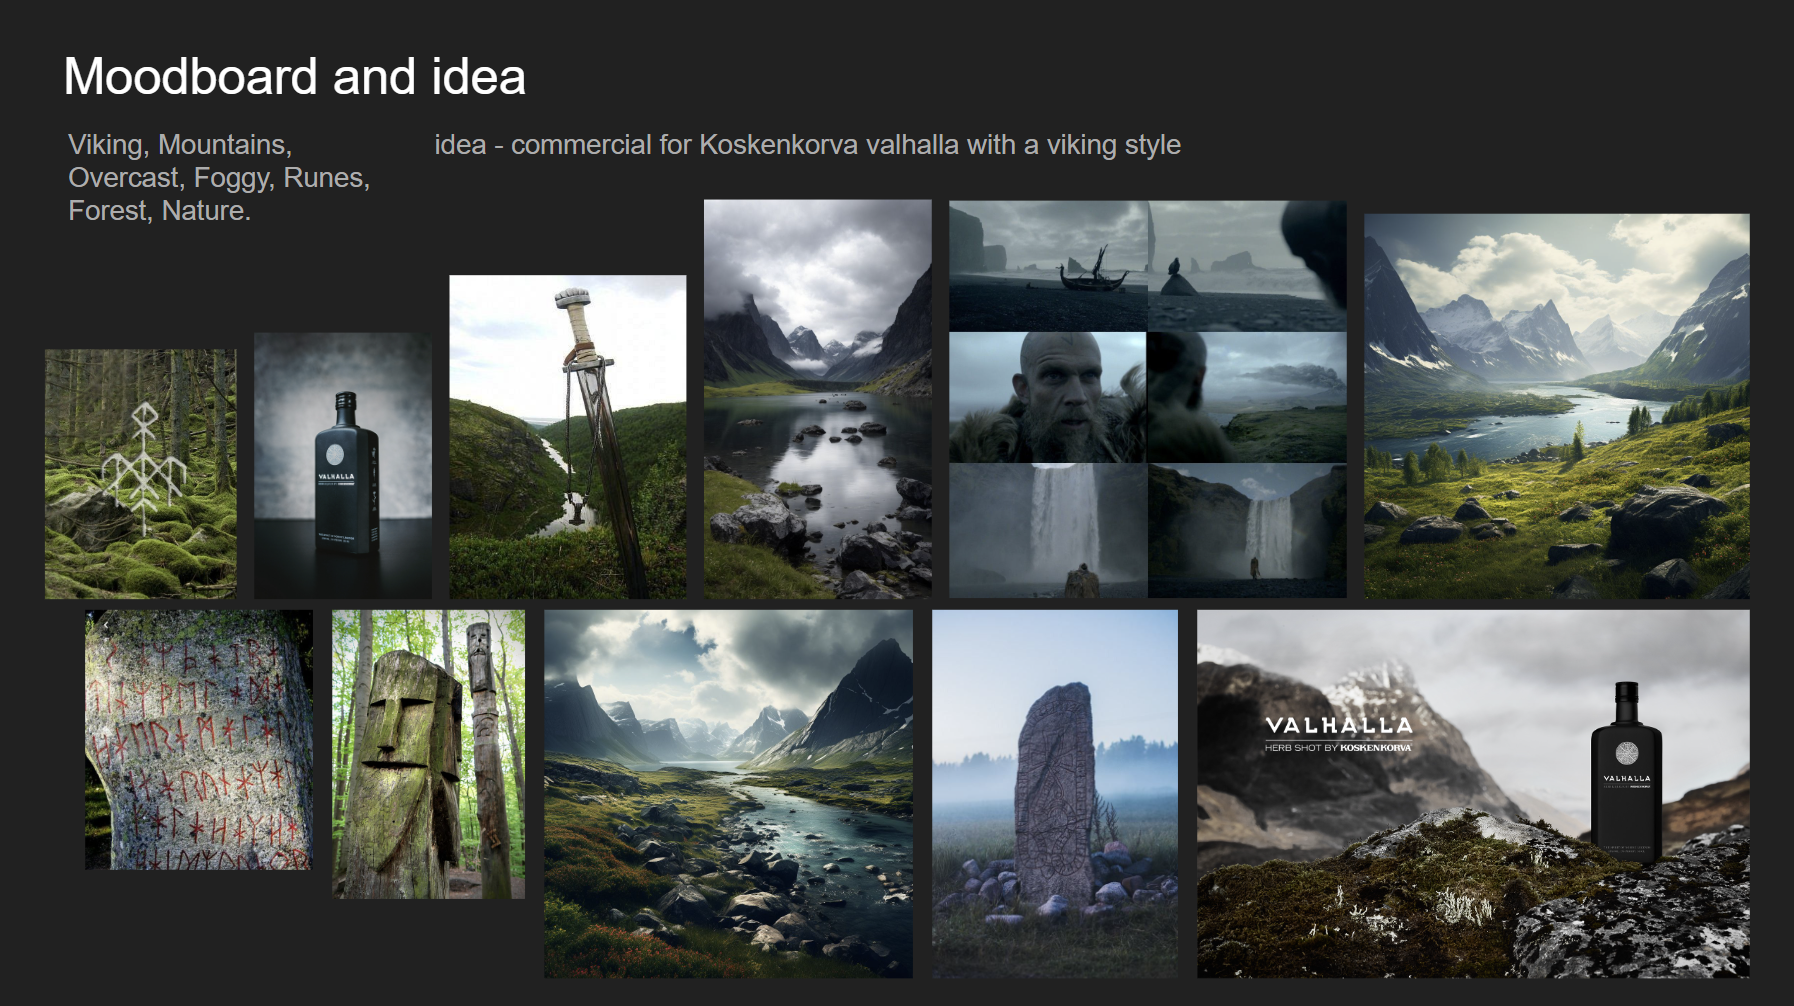The image size is (1794, 1006).
Task: Select the mossy forest image with white rune symbol
Action: 141,474
